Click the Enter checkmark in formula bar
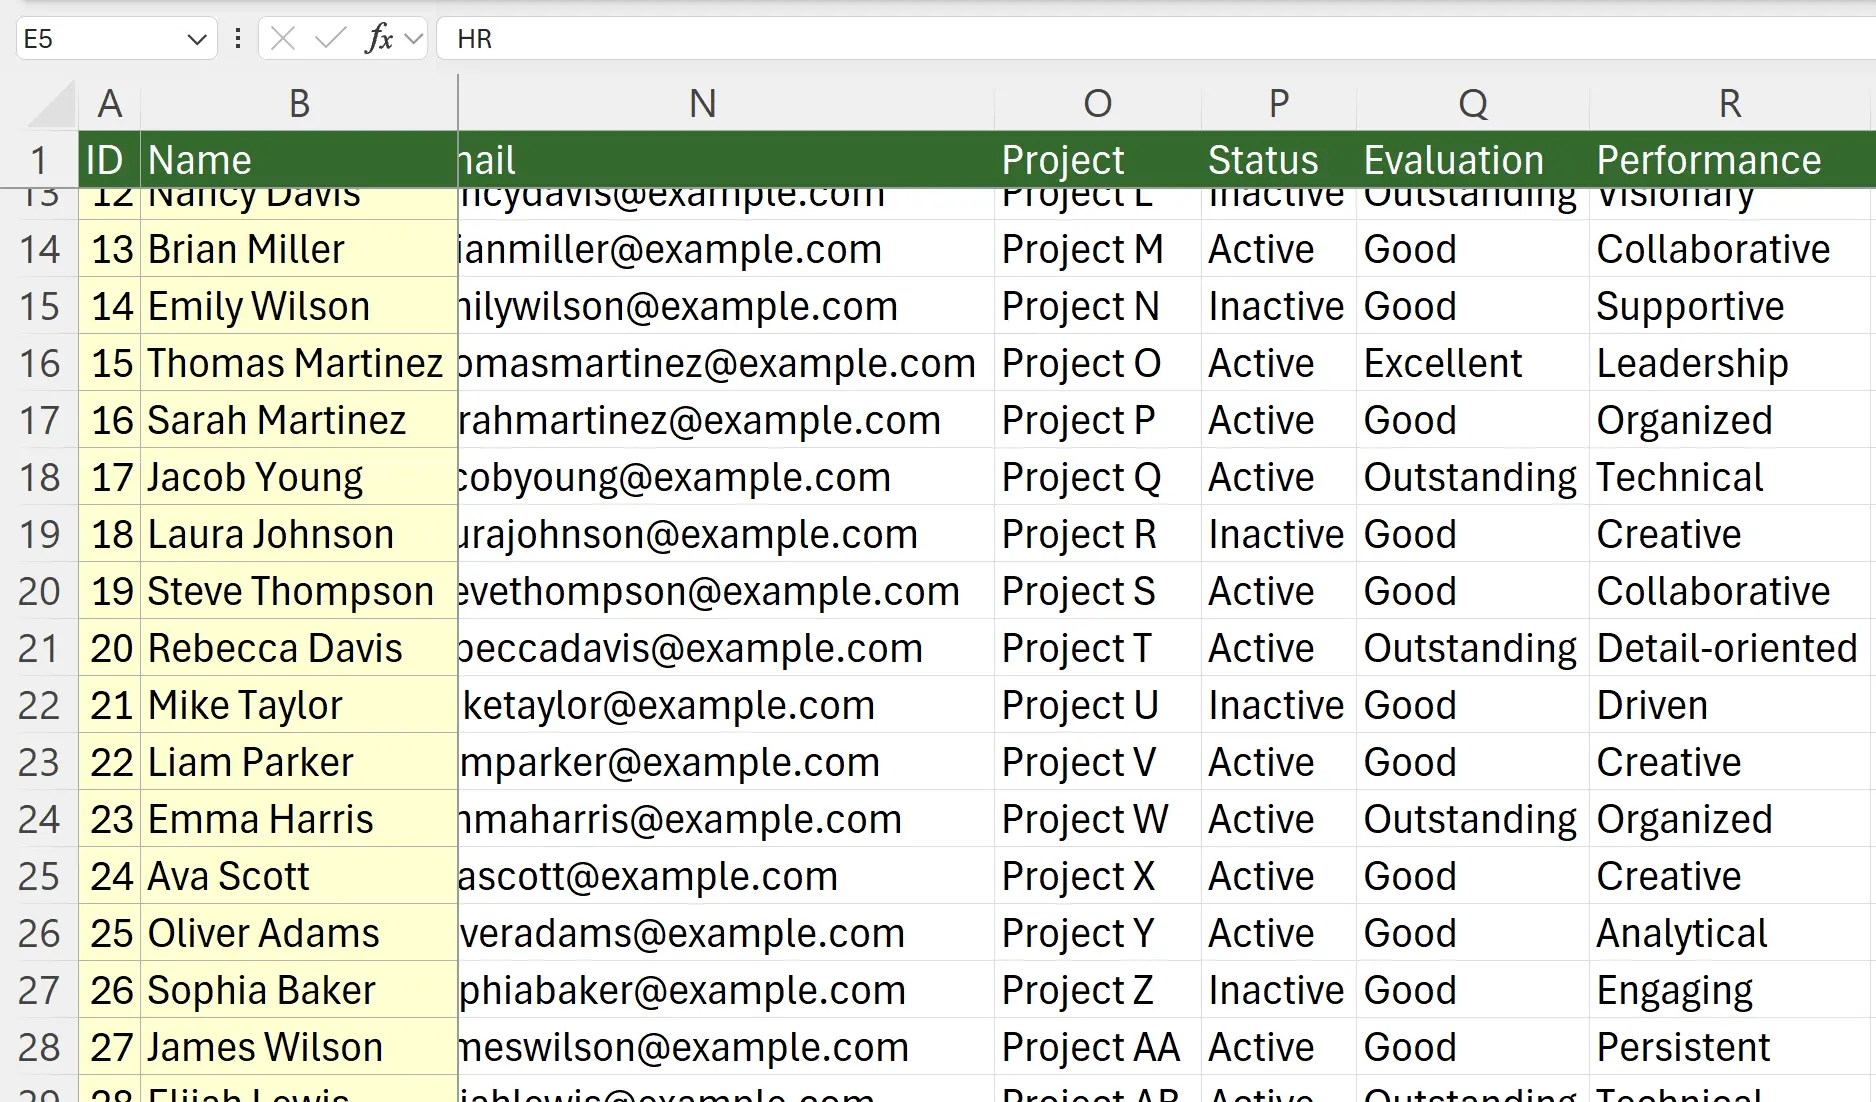This screenshot has height=1102, width=1876. click(329, 39)
